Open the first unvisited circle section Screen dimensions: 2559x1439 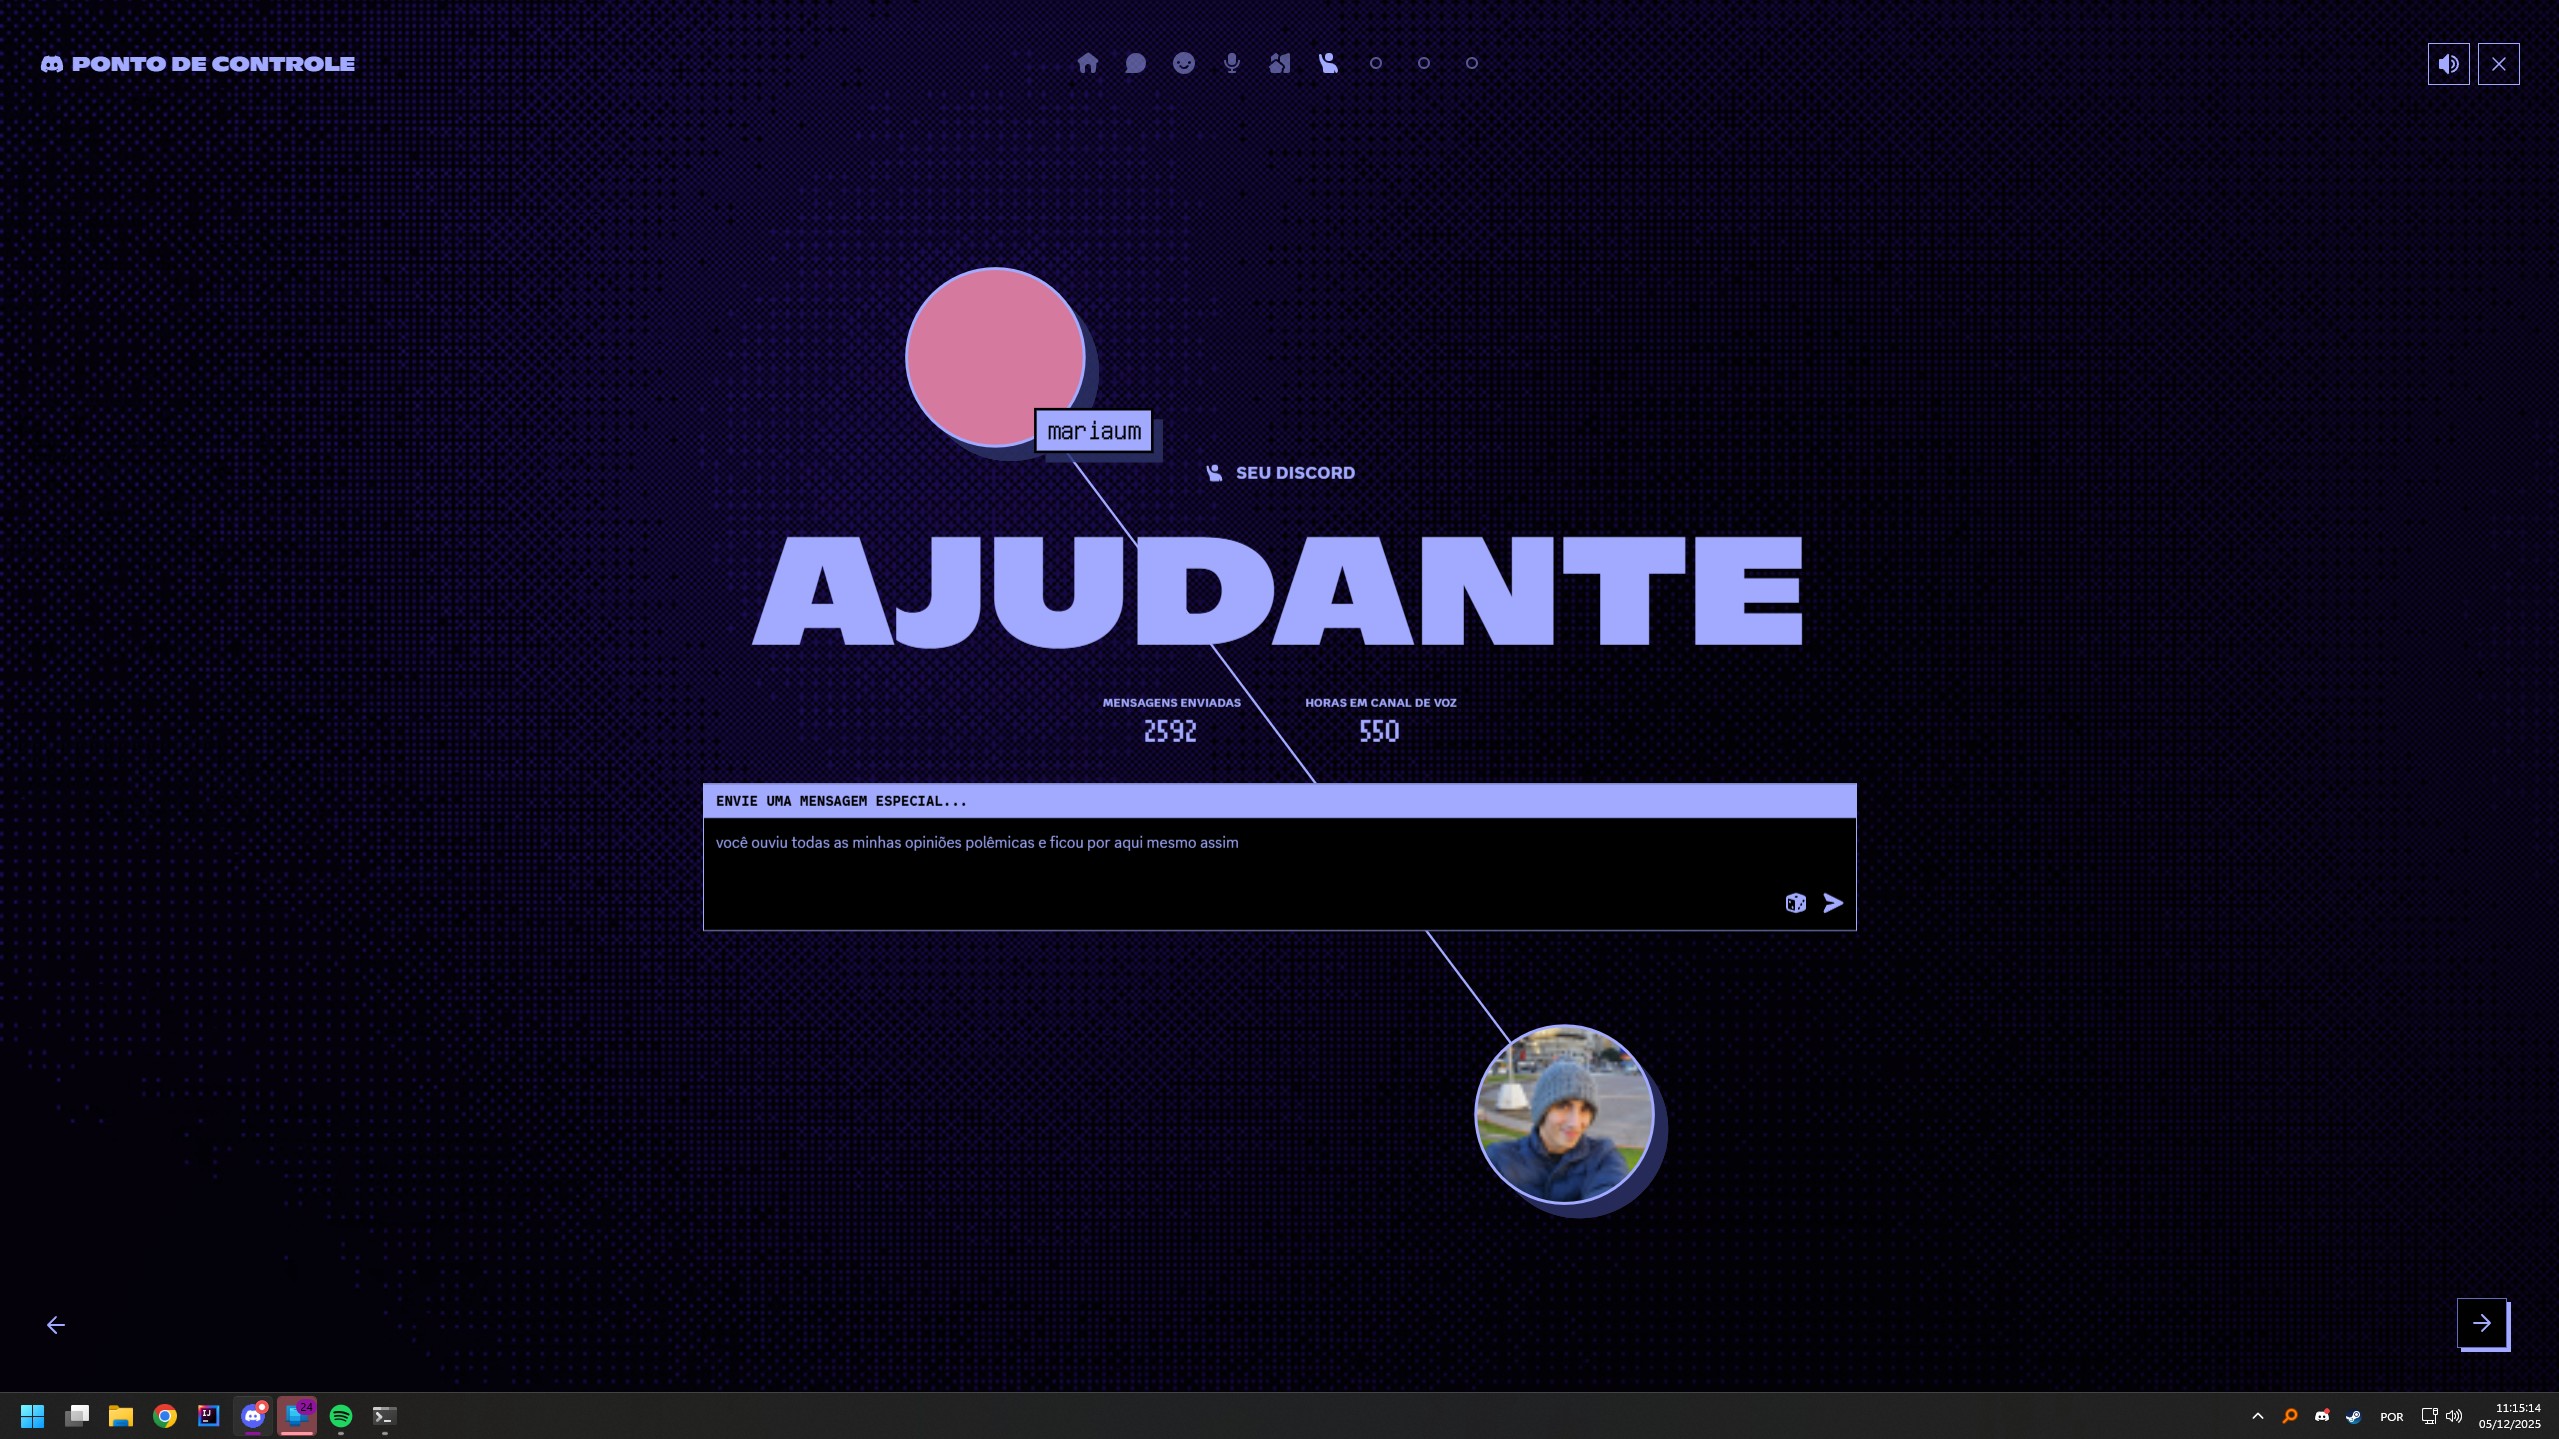(1375, 63)
